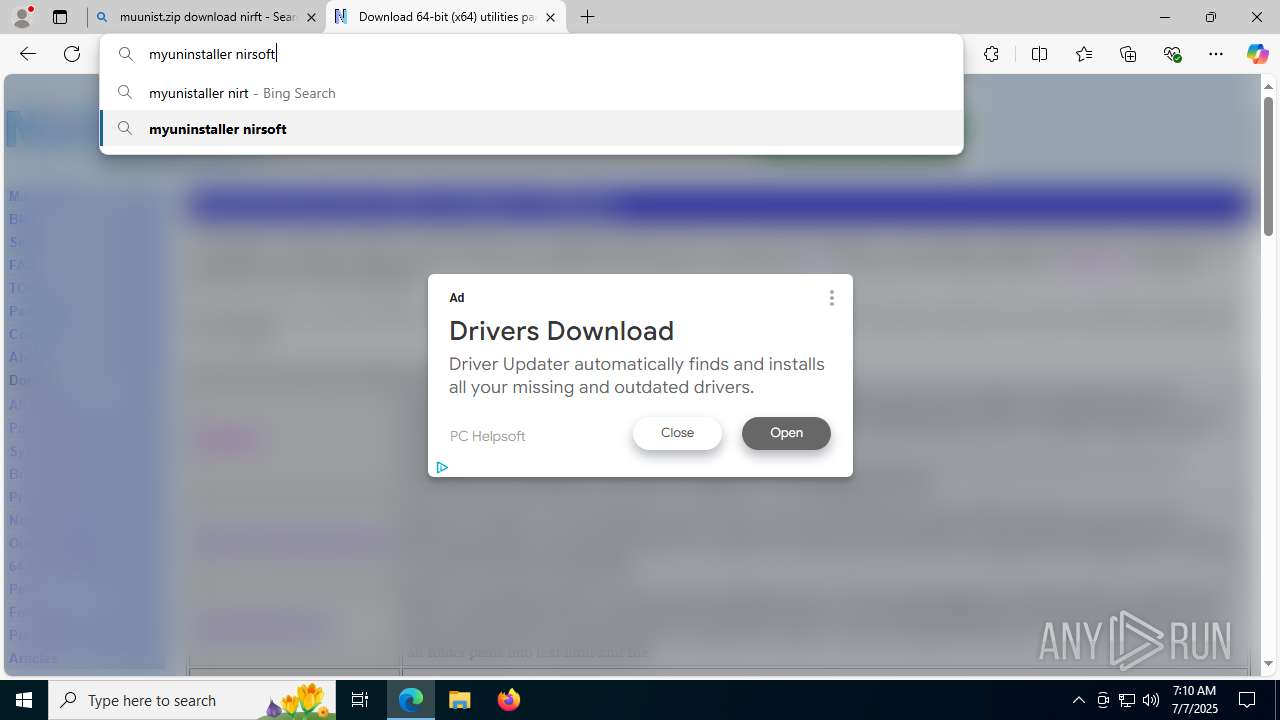1280x720 pixels.
Task: Open Edge Settings and more menu
Action: [x=1216, y=54]
